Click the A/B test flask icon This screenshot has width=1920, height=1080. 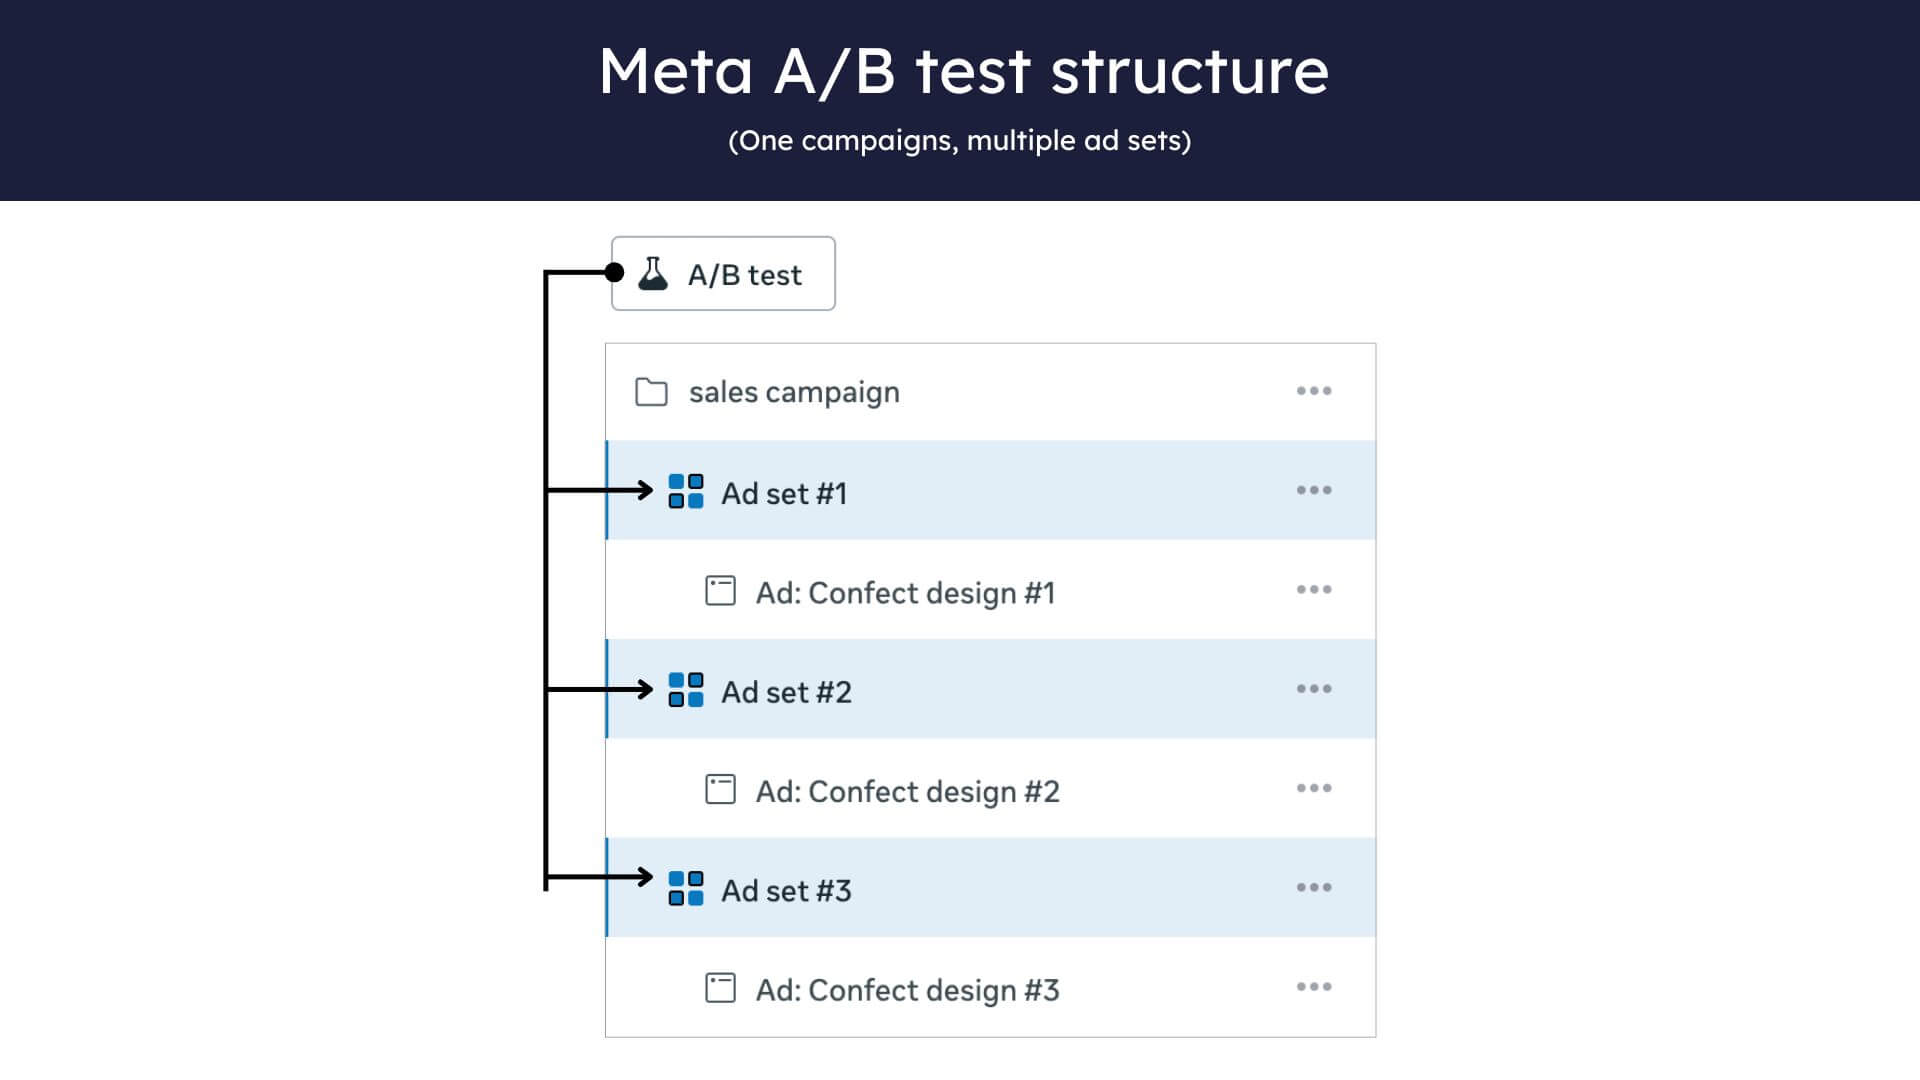click(x=653, y=273)
